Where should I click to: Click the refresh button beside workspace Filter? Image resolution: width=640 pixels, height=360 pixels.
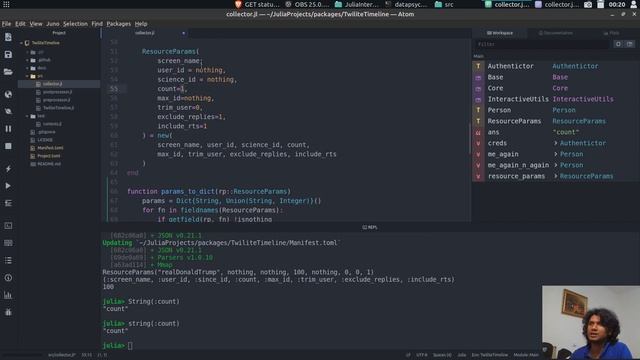pyautogui.click(x=618, y=44)
